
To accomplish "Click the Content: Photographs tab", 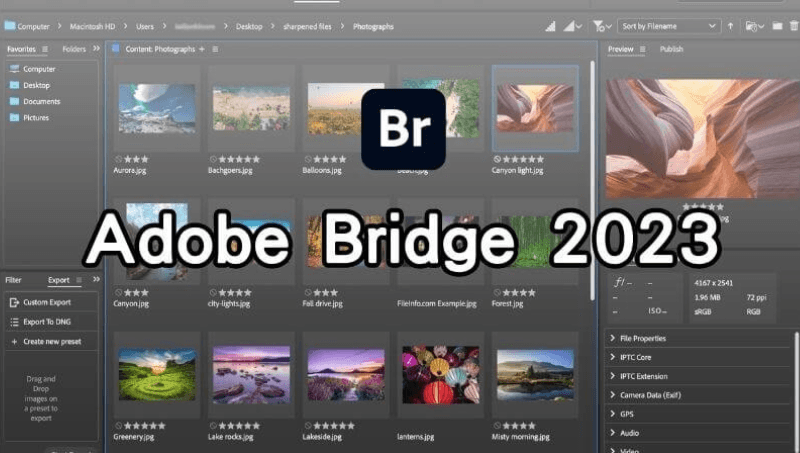I will (x=160, y=49).
